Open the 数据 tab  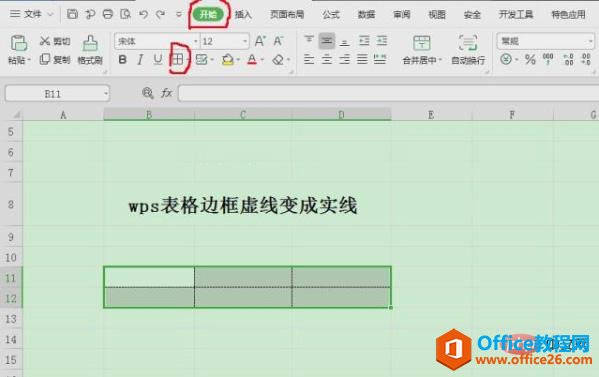click(366, 15)
